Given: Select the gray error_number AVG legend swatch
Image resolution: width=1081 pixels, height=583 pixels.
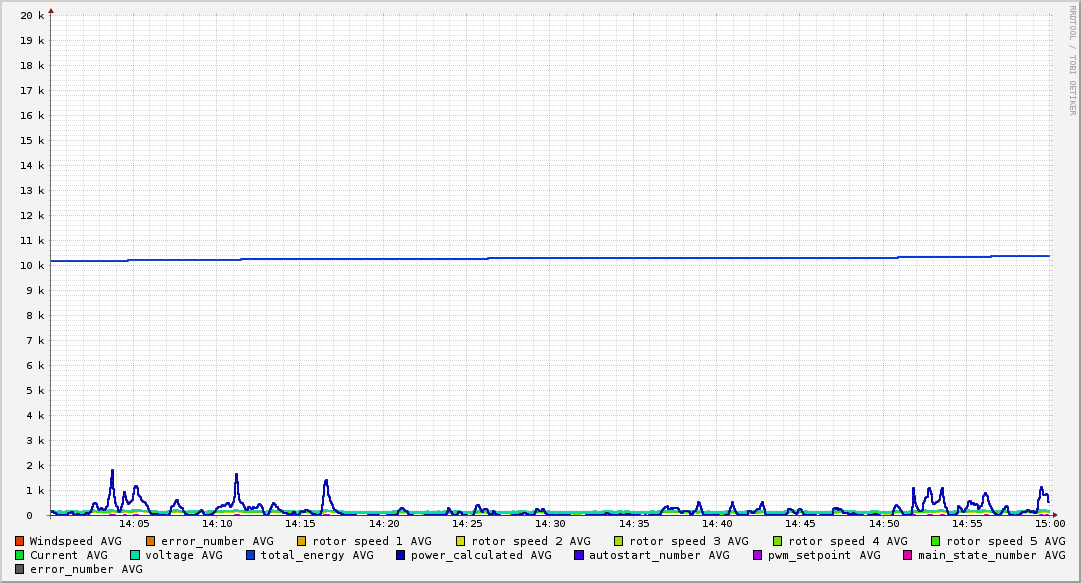Looking at the screenshot, I should coord(20,569).
